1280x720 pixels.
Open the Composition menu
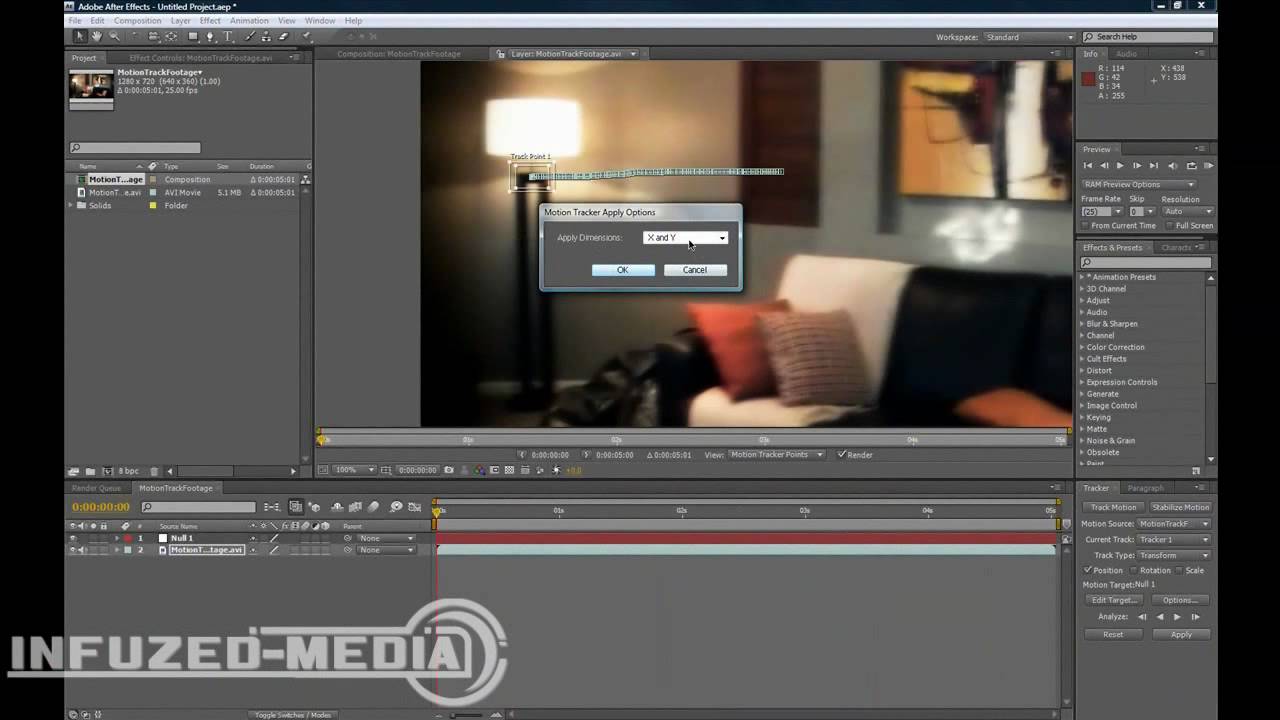coord(137,20)
